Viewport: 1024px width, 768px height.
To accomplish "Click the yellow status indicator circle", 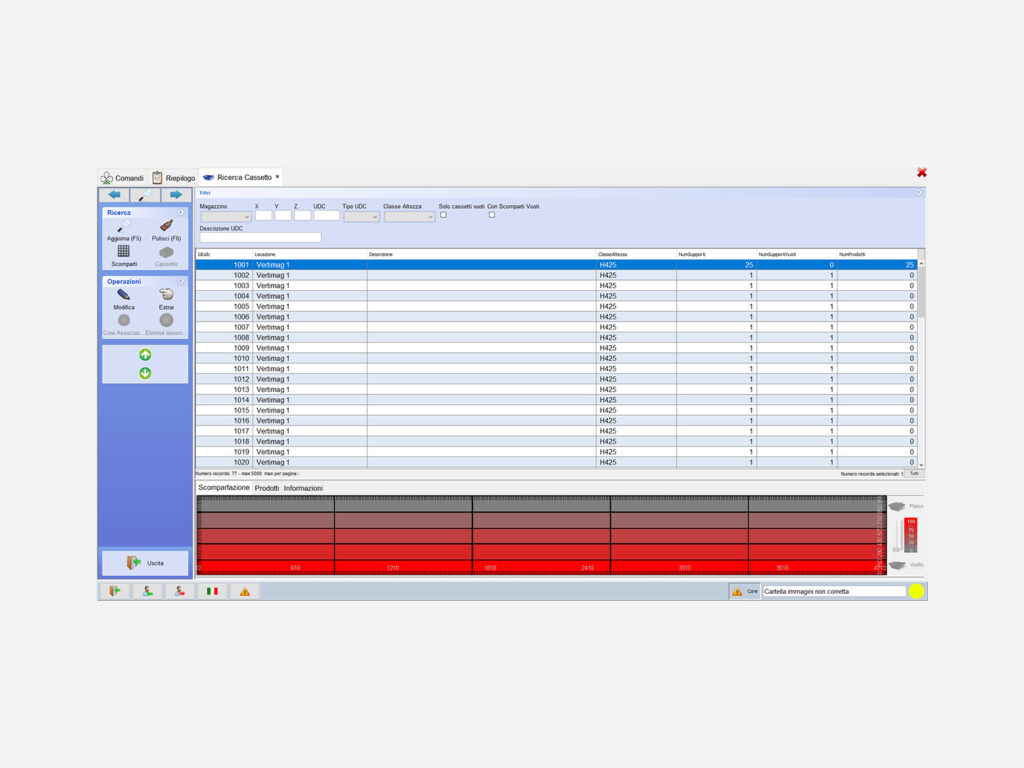I will coord(916,592).
